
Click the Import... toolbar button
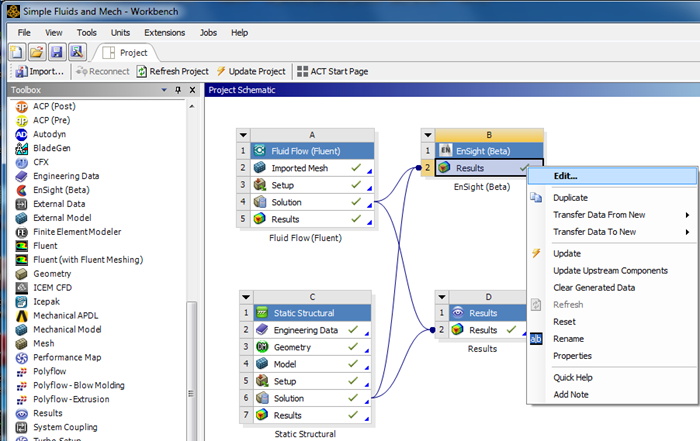pos(40,71)
